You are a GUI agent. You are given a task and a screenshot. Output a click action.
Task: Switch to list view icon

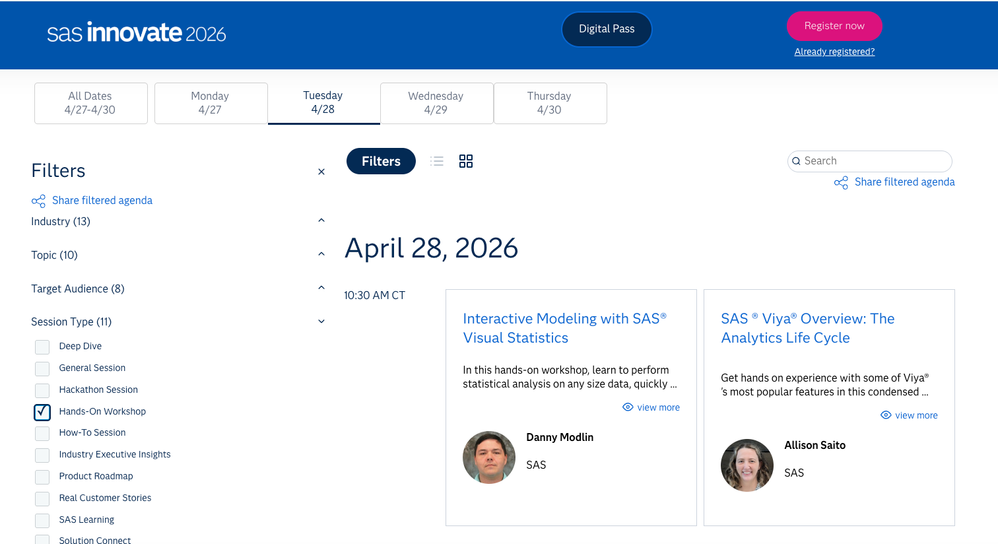(437, 161)
